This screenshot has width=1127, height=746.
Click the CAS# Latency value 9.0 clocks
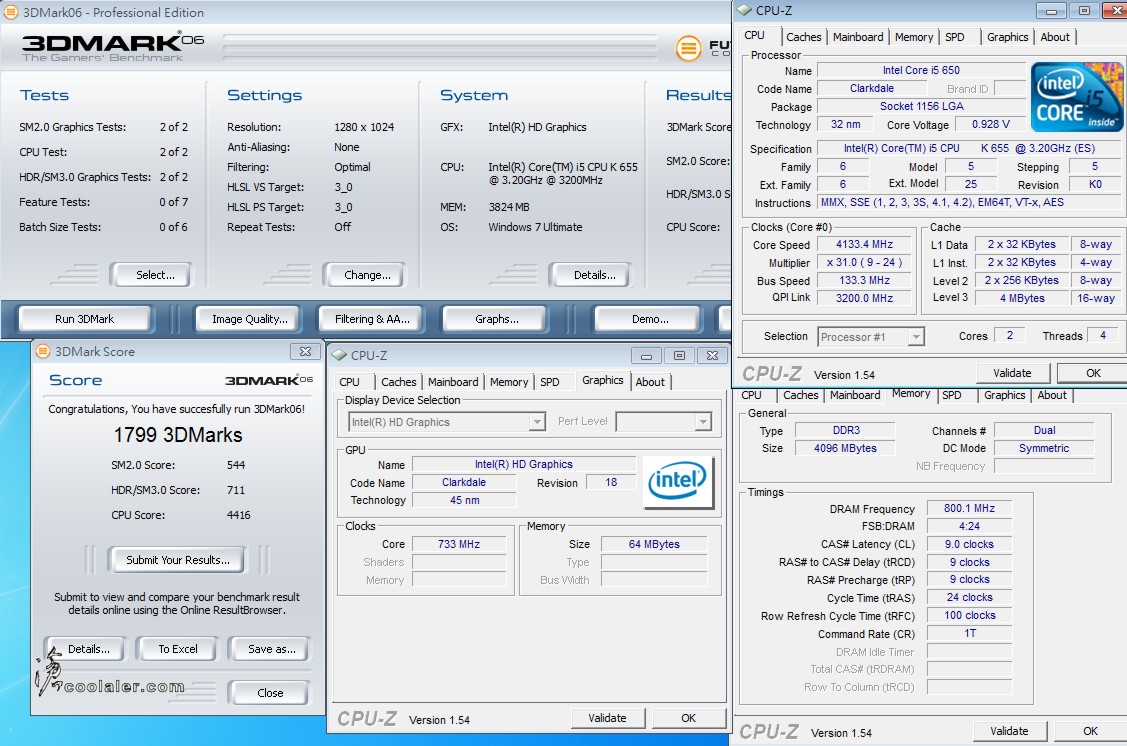(x=970, y=544)
